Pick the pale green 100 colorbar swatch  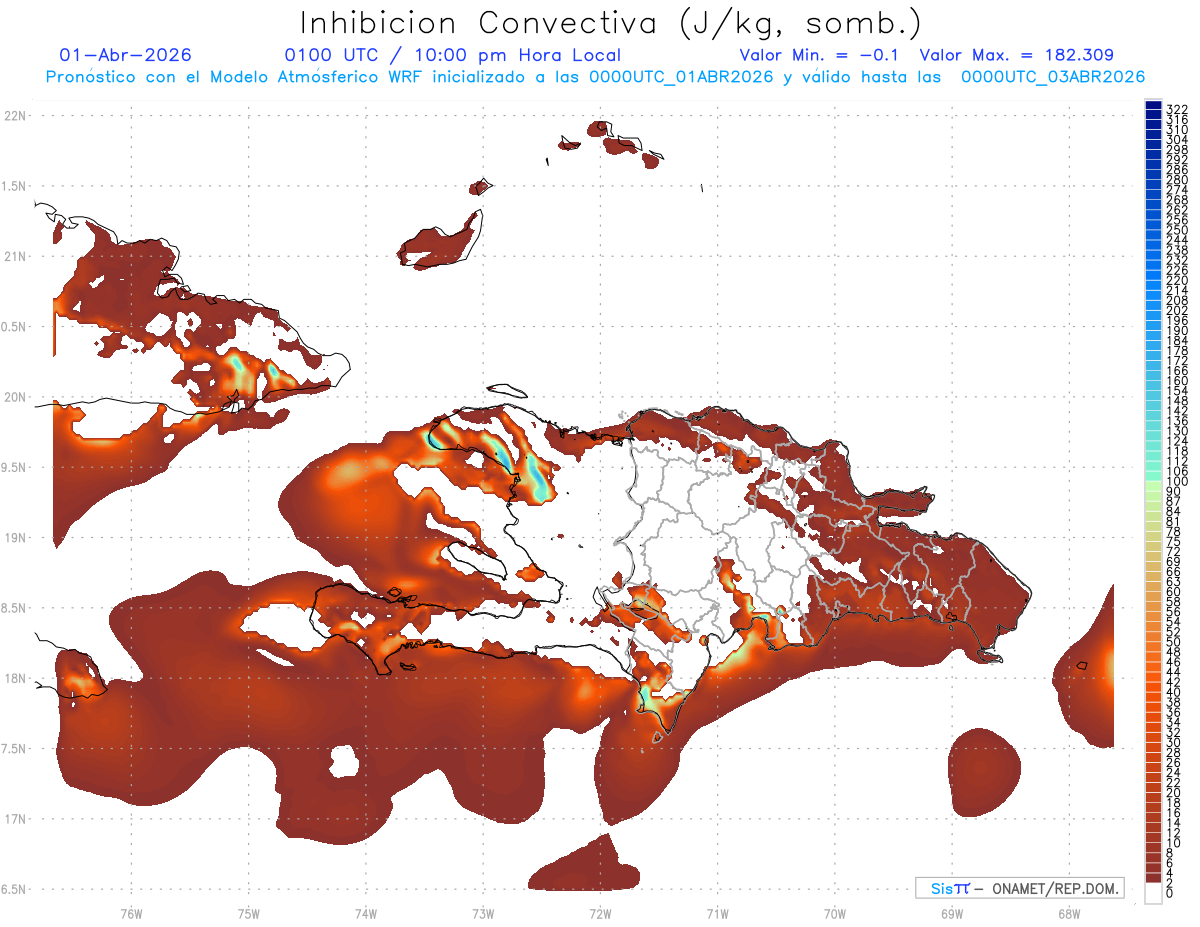[1153, 486]
